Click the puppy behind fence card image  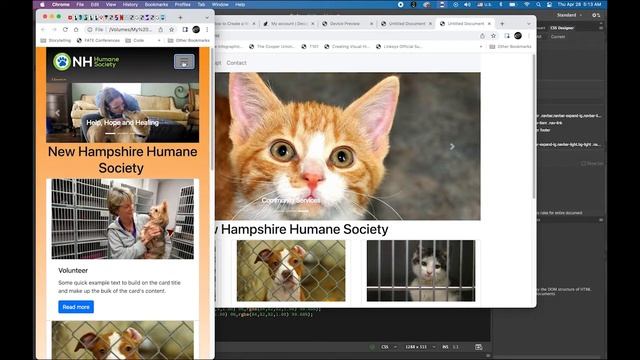tap(291, 271)
